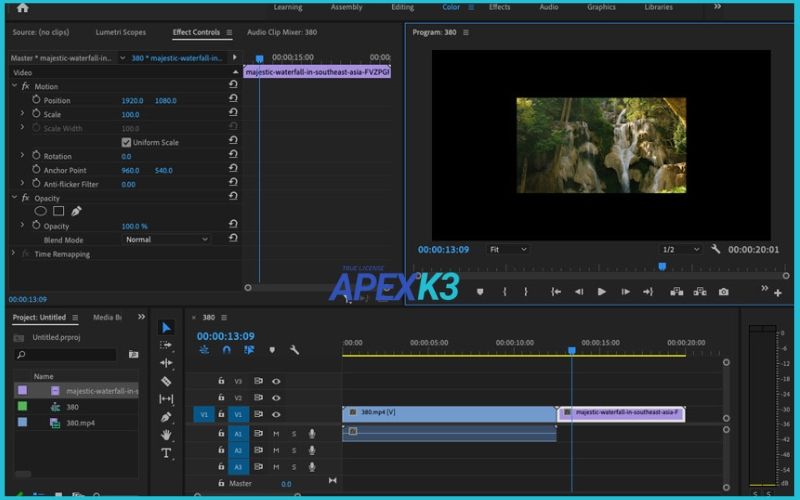Toggle lock on video track V3

pos(222,381)
